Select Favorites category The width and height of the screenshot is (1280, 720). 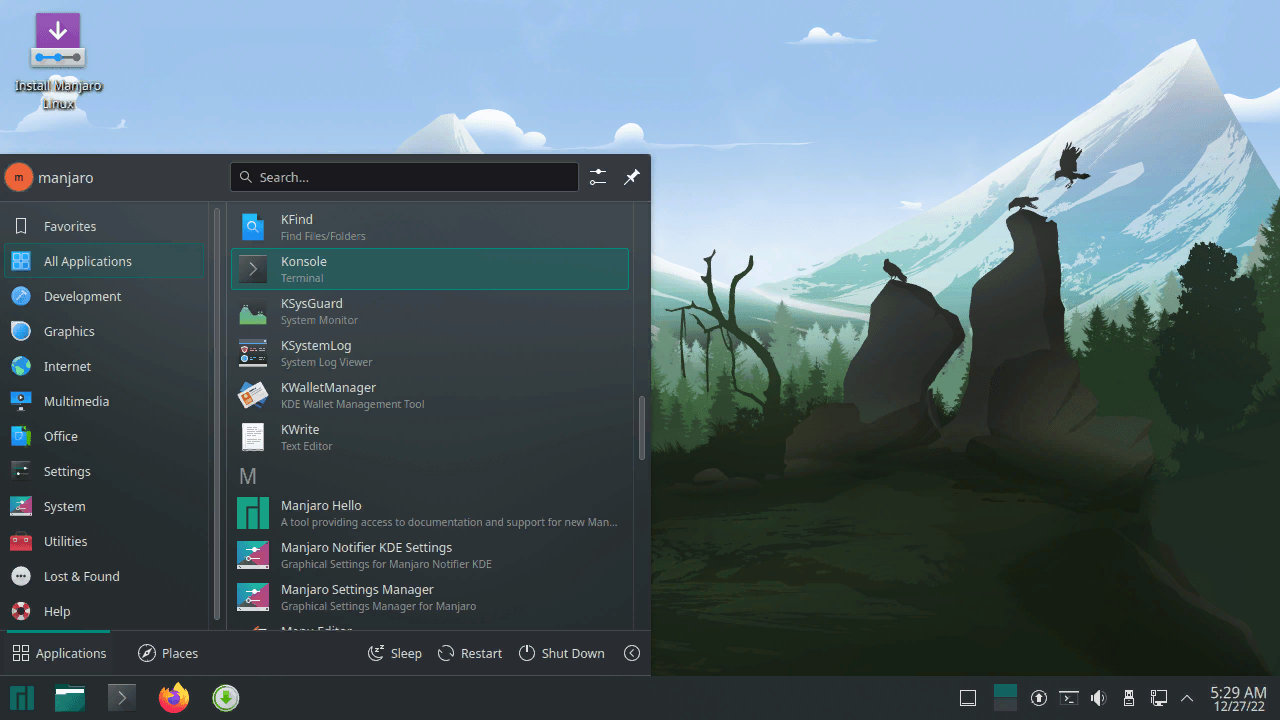point(104,226)
